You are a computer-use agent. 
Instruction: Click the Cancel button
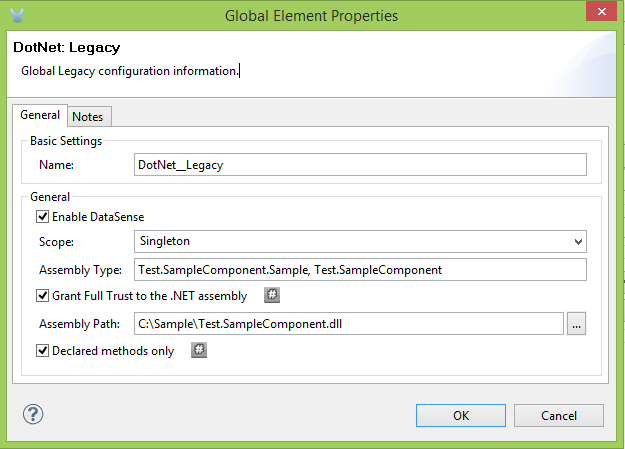point(559,415)
